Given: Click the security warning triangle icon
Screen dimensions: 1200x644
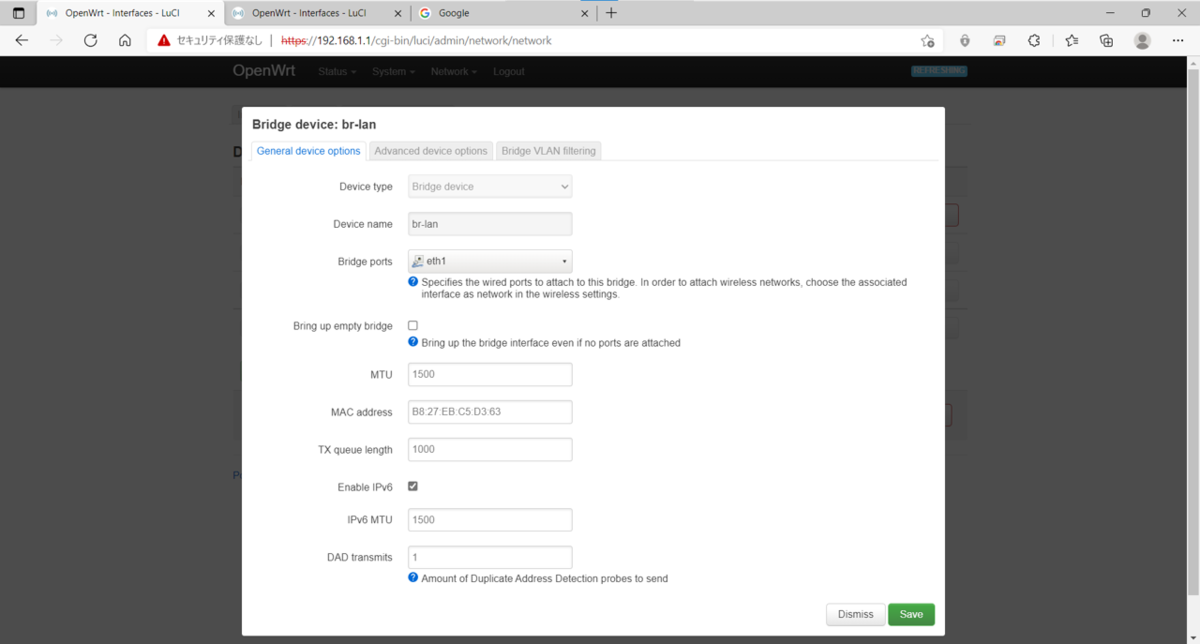Looking at the screenshot, I should tap(164, 41).
